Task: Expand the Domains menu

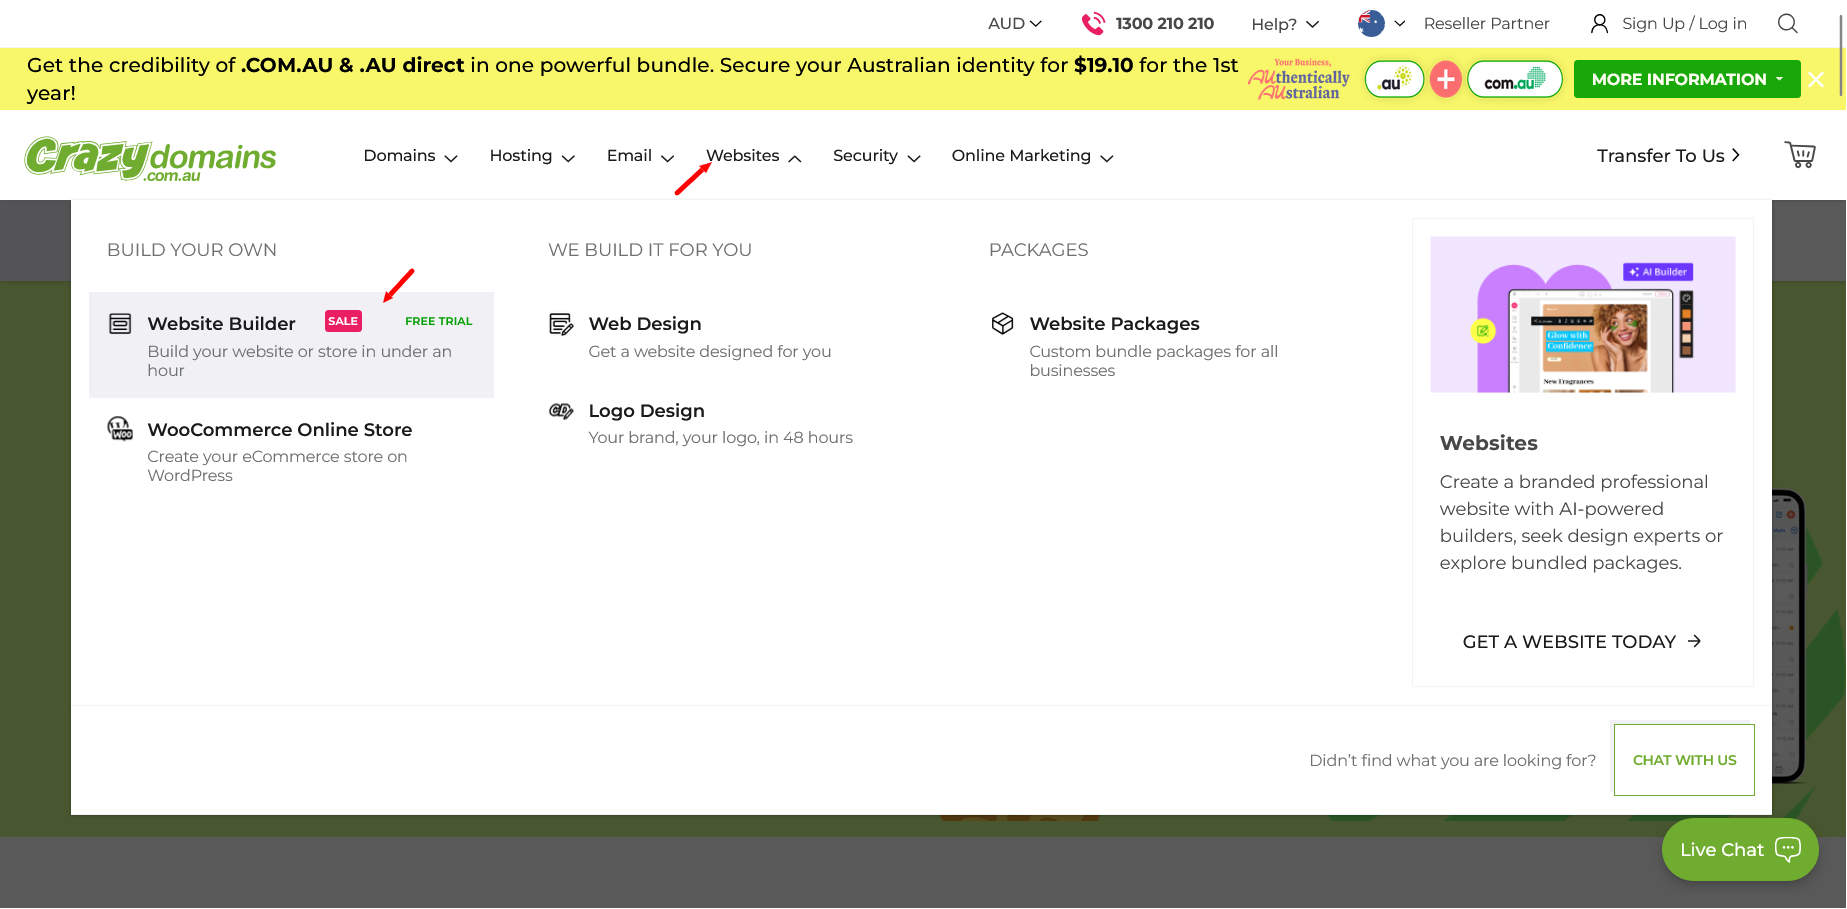Action: pyautogui.click(x=410, y=156)
